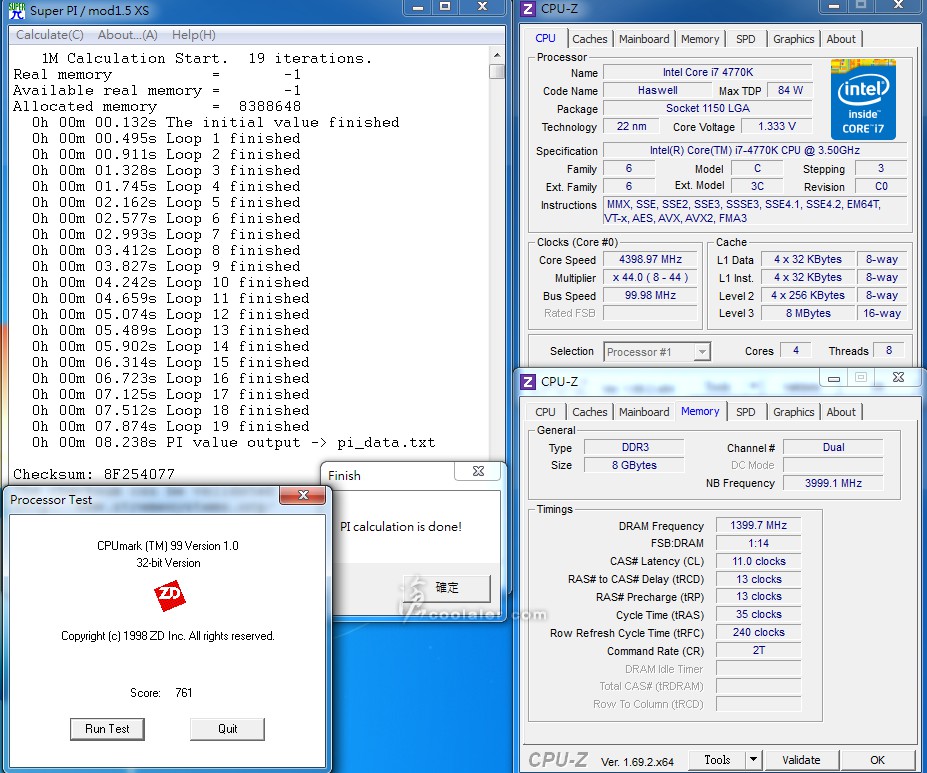Click the Score 761 value in Processor Test
The image size is (927, 773).
click(184, 693)
